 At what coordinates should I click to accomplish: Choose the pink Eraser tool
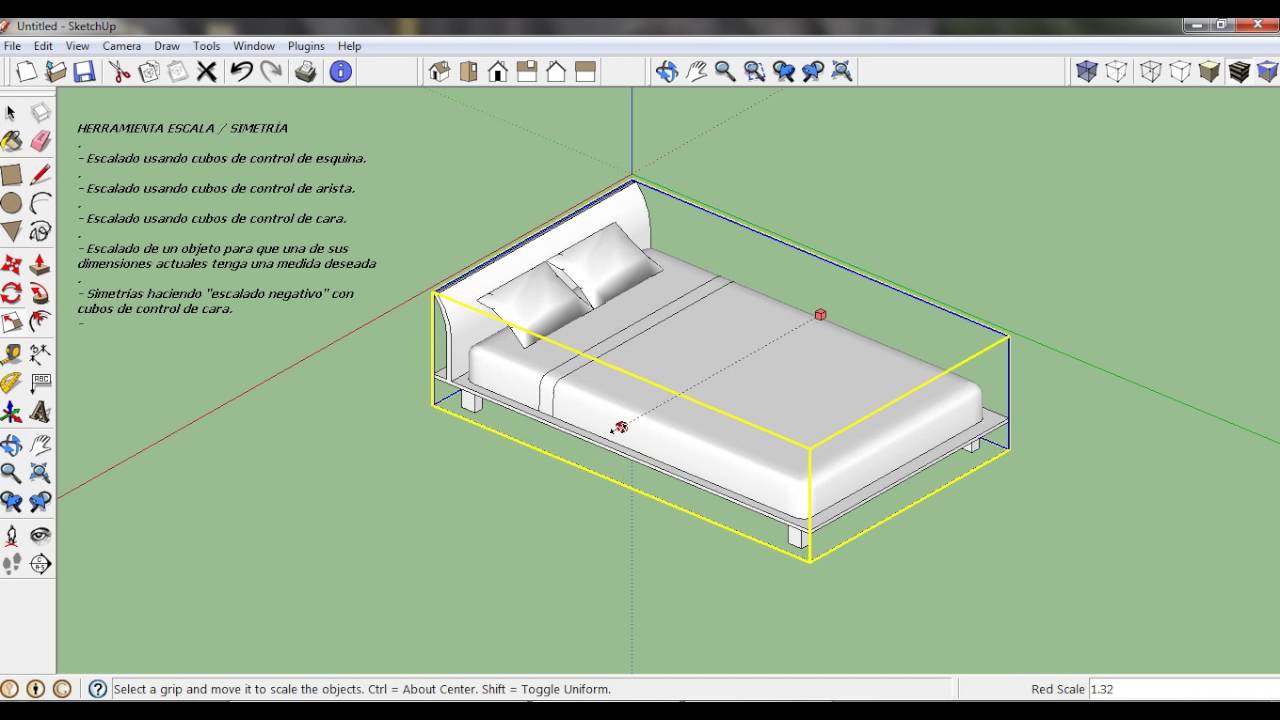(x=40, y=142)
